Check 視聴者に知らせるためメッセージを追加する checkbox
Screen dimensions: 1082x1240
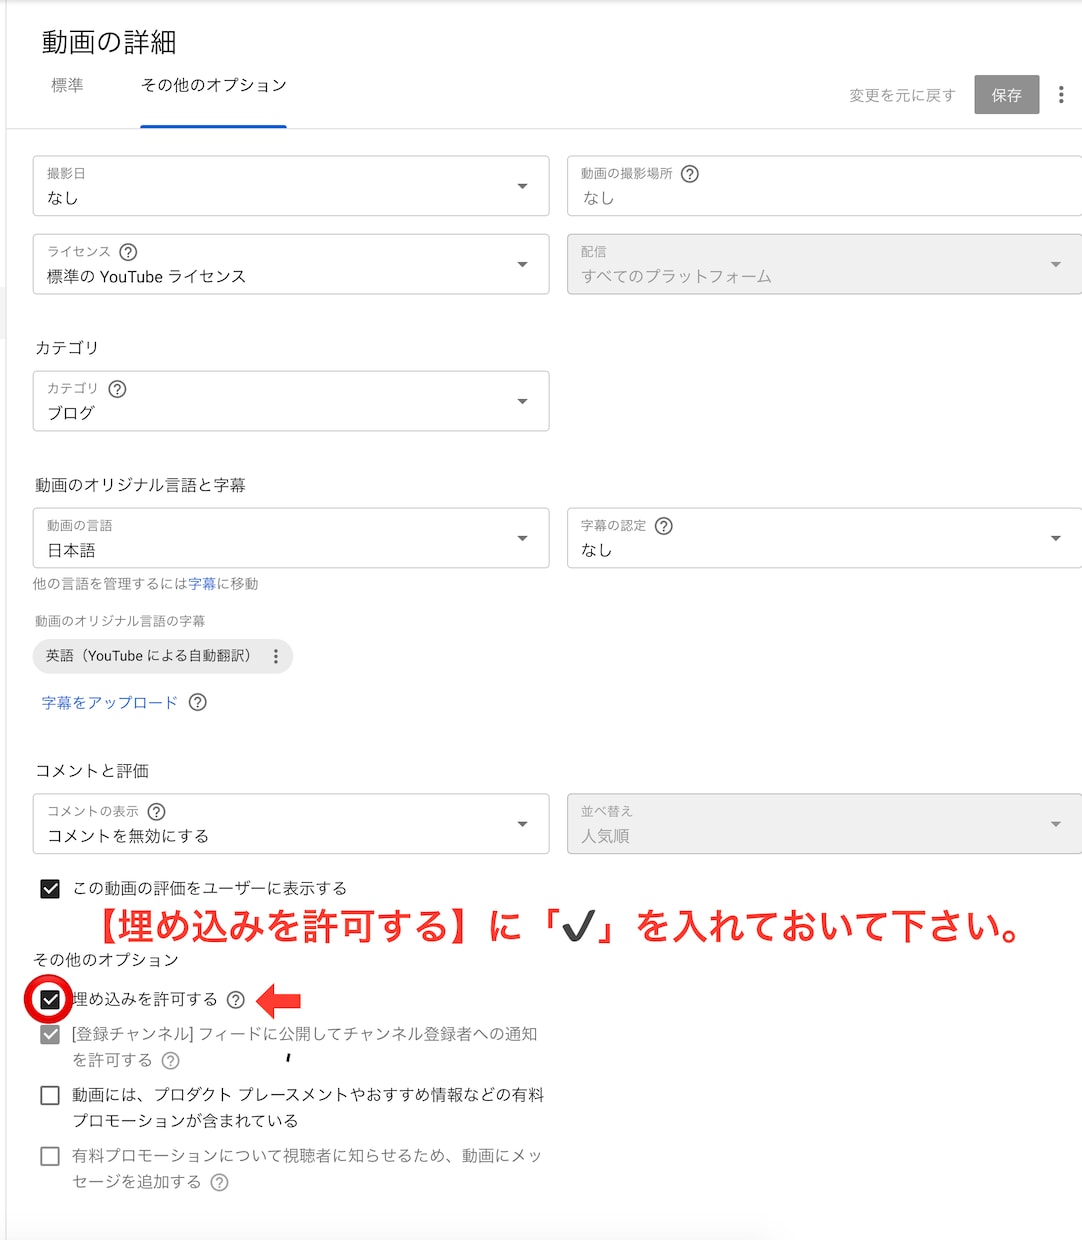50,1157
